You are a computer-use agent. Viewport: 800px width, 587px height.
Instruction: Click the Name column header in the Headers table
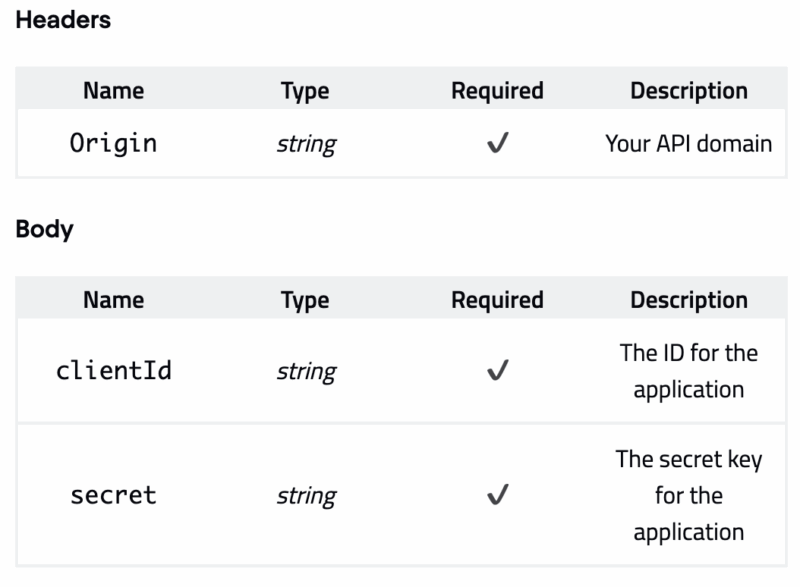113,90
